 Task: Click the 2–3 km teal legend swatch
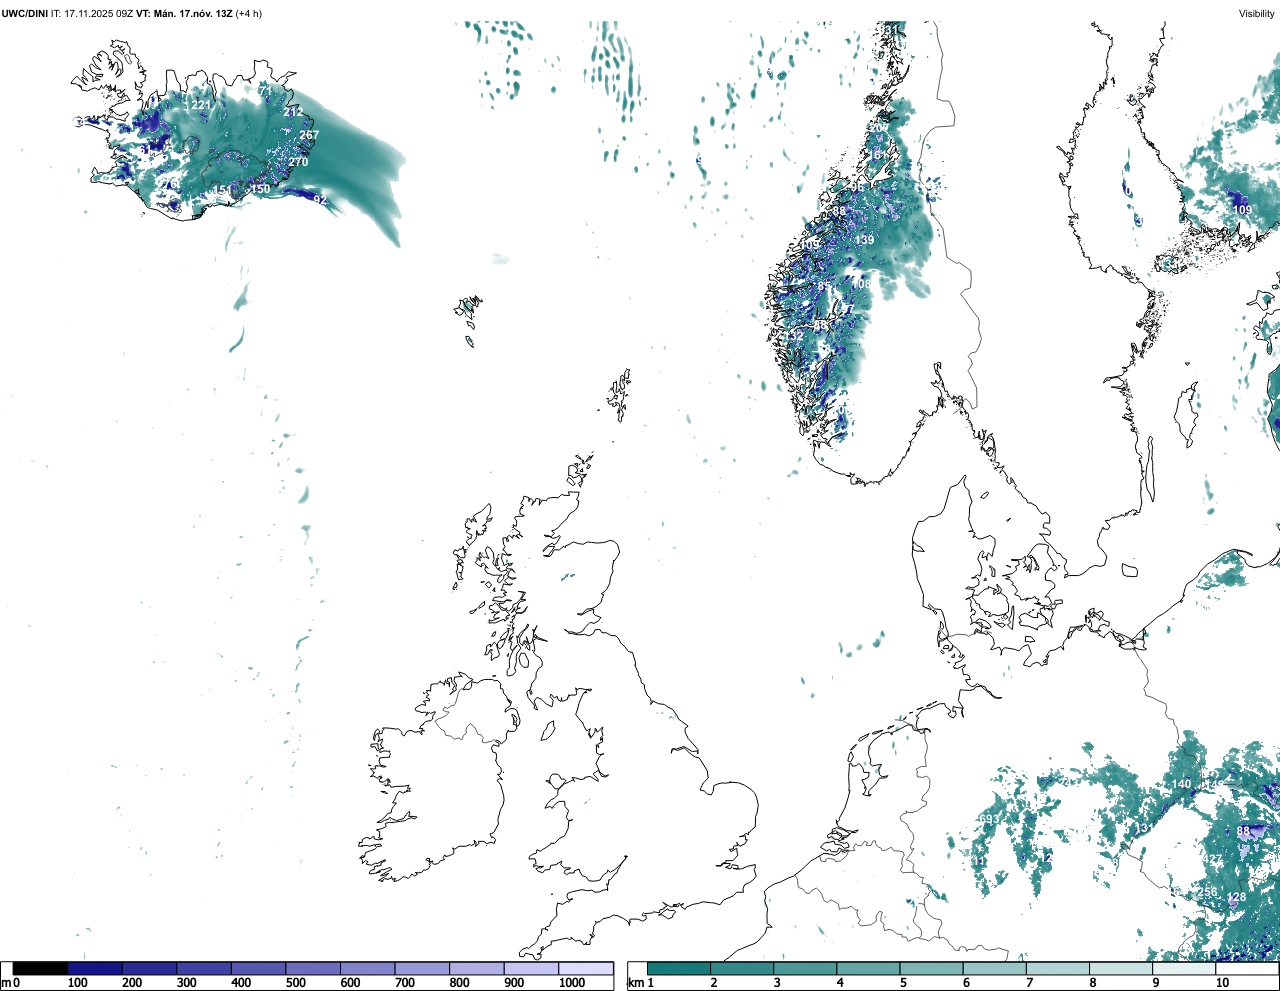point(741,968)
